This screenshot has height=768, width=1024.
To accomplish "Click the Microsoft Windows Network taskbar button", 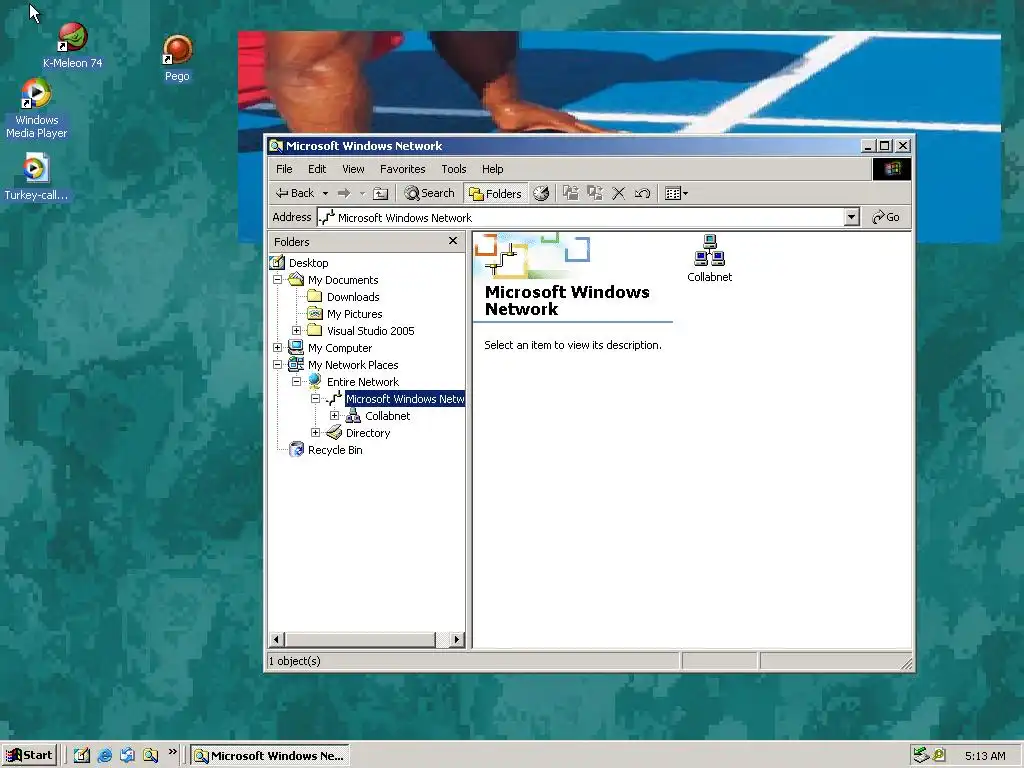I will pos(270,756).
